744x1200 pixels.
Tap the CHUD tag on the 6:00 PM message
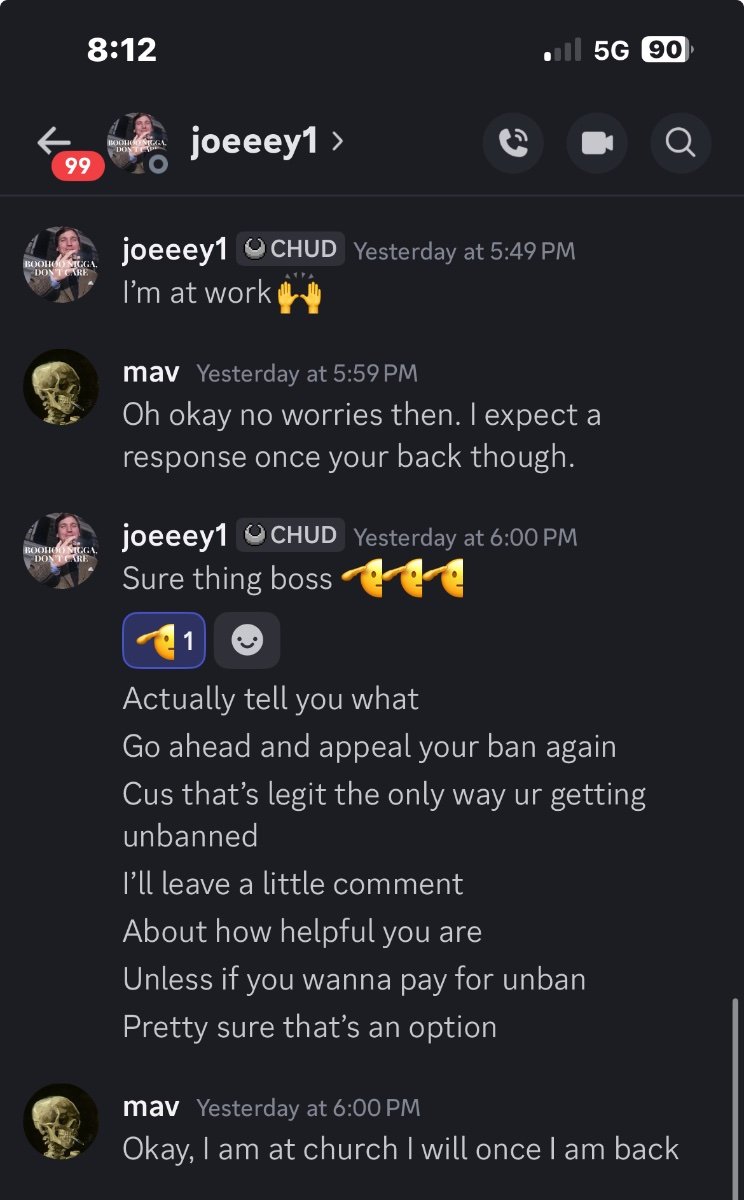[291, 536]
